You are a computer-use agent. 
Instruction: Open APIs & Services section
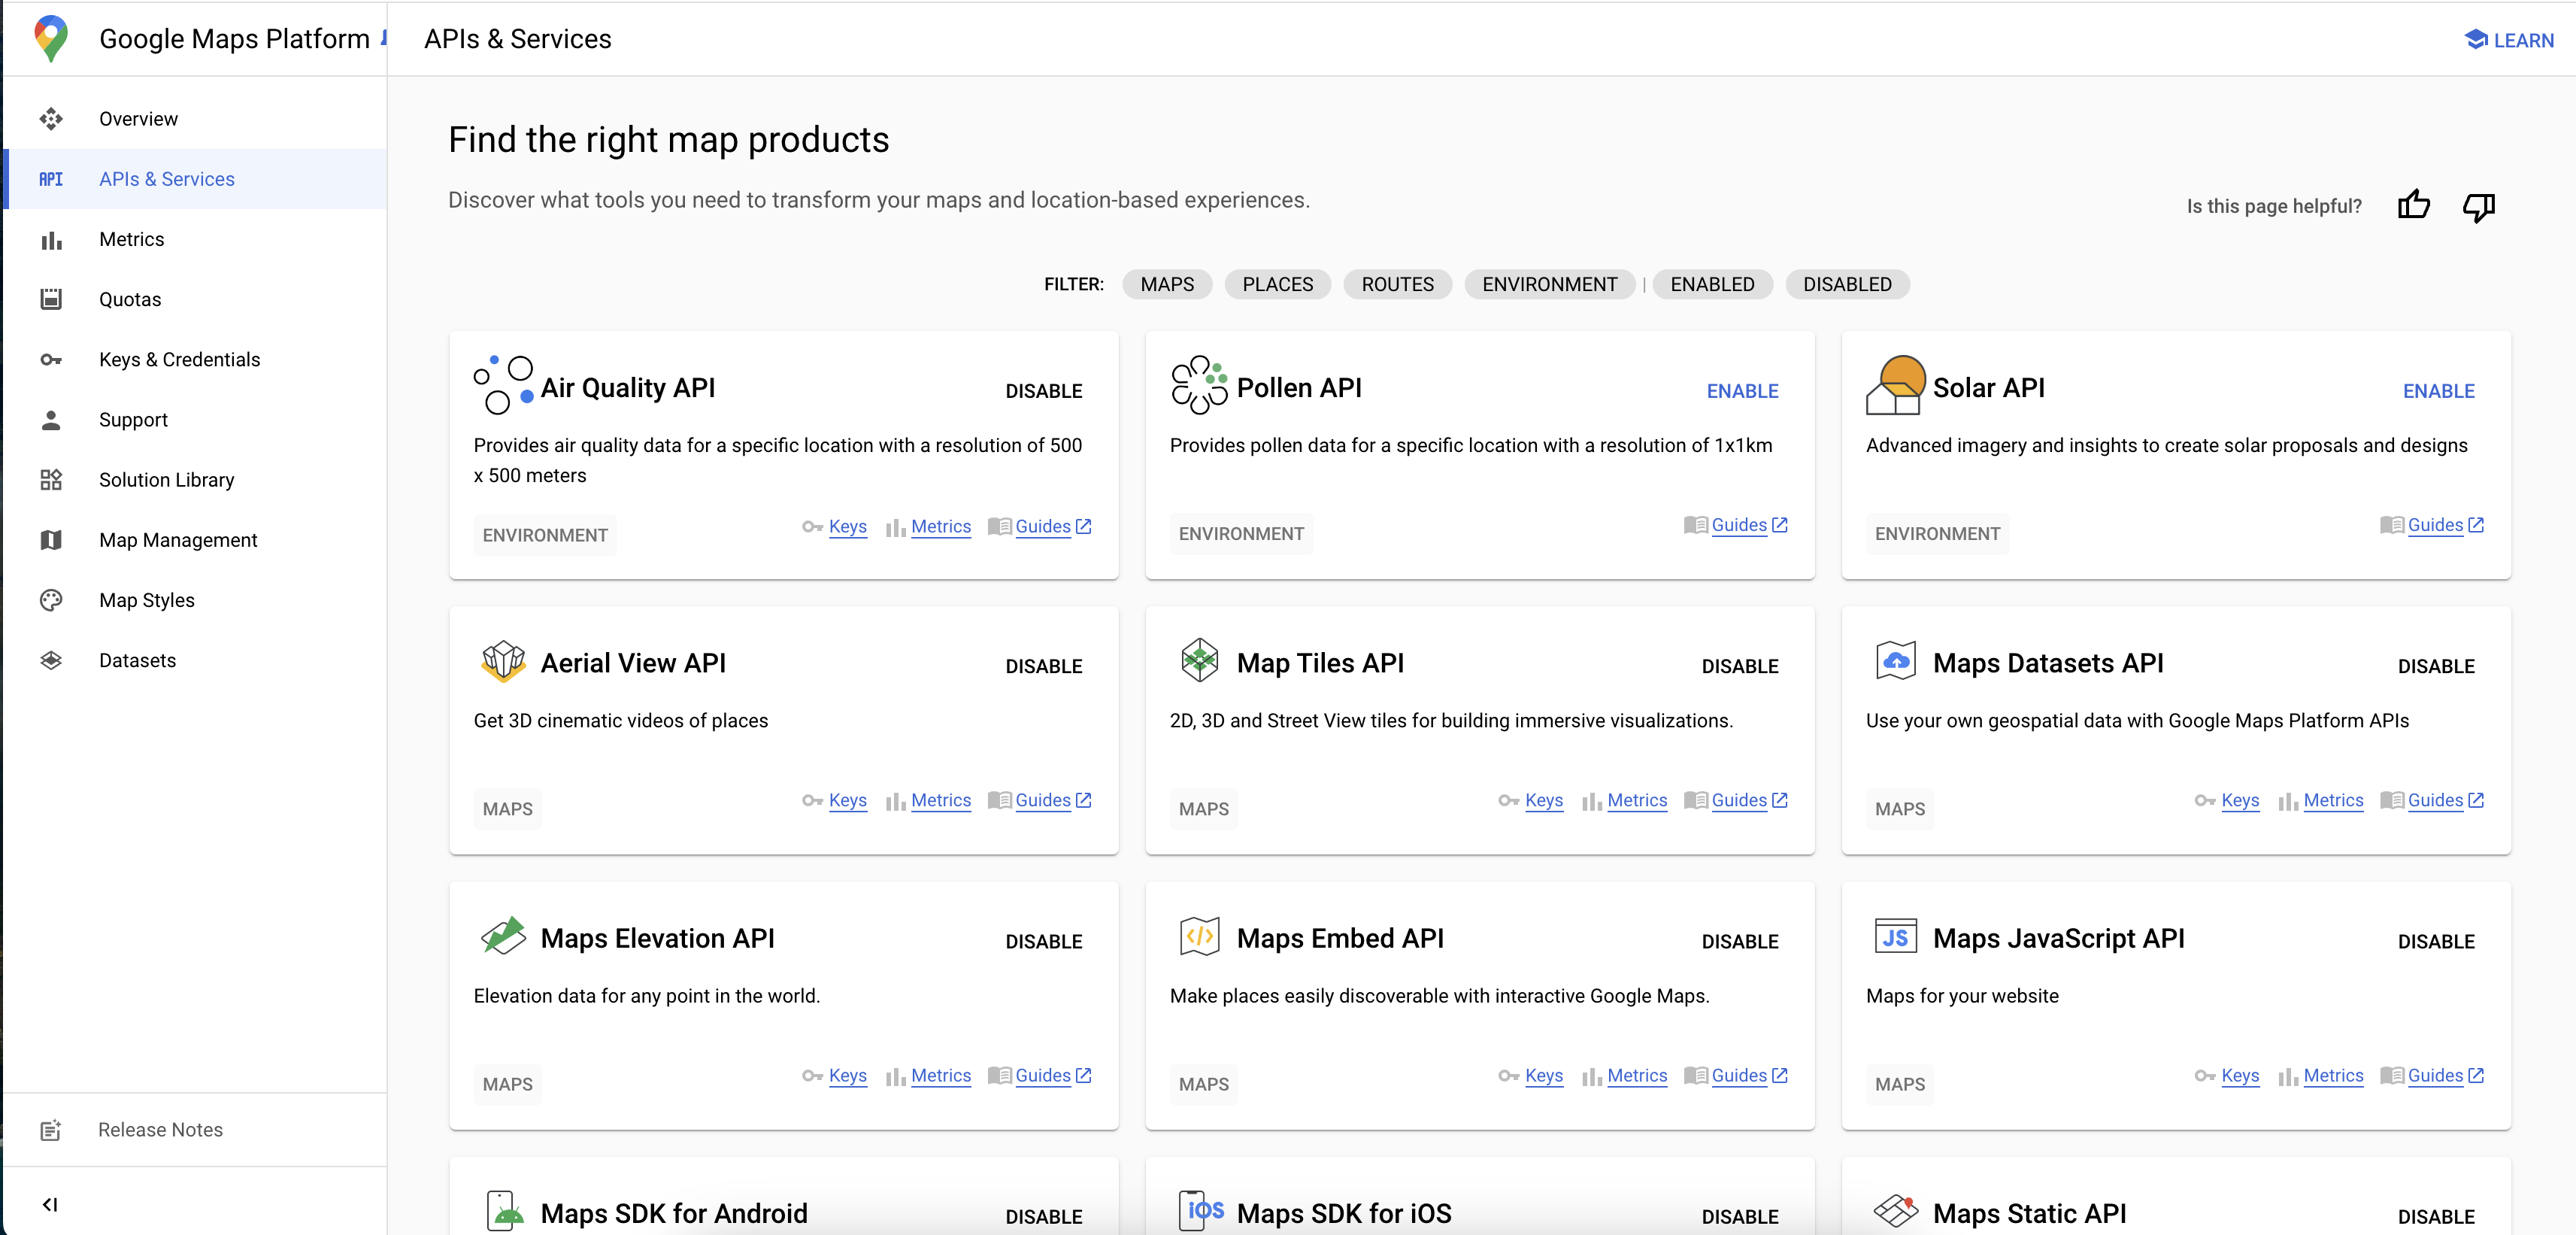click(x=166, y=178)
